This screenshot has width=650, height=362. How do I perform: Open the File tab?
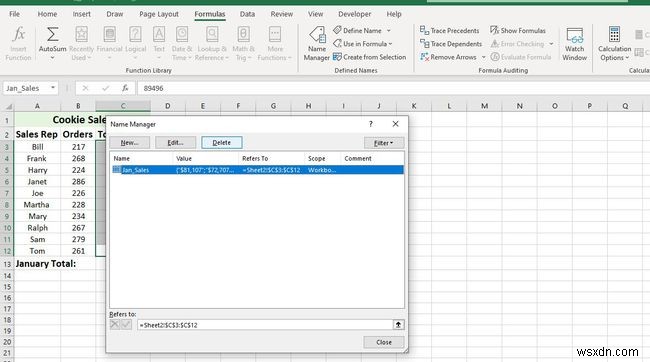(14, 14)
